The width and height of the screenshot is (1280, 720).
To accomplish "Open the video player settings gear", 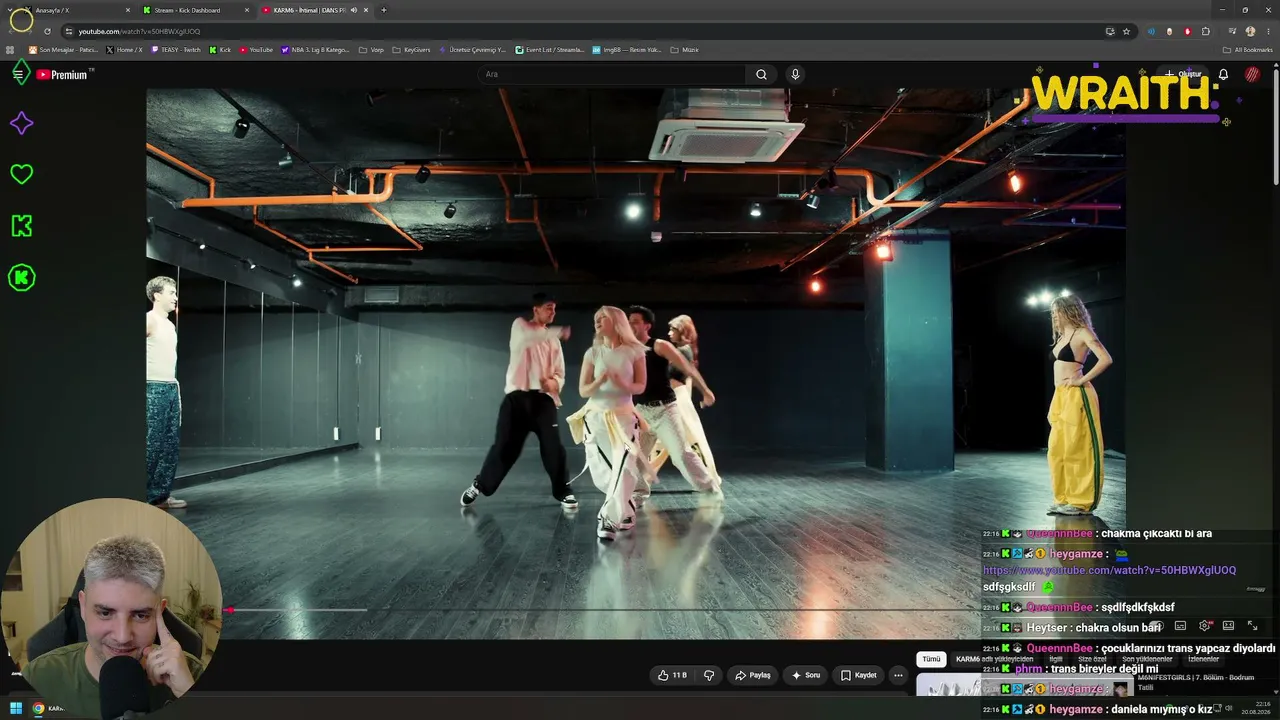I will click(x=1205, y=626).
